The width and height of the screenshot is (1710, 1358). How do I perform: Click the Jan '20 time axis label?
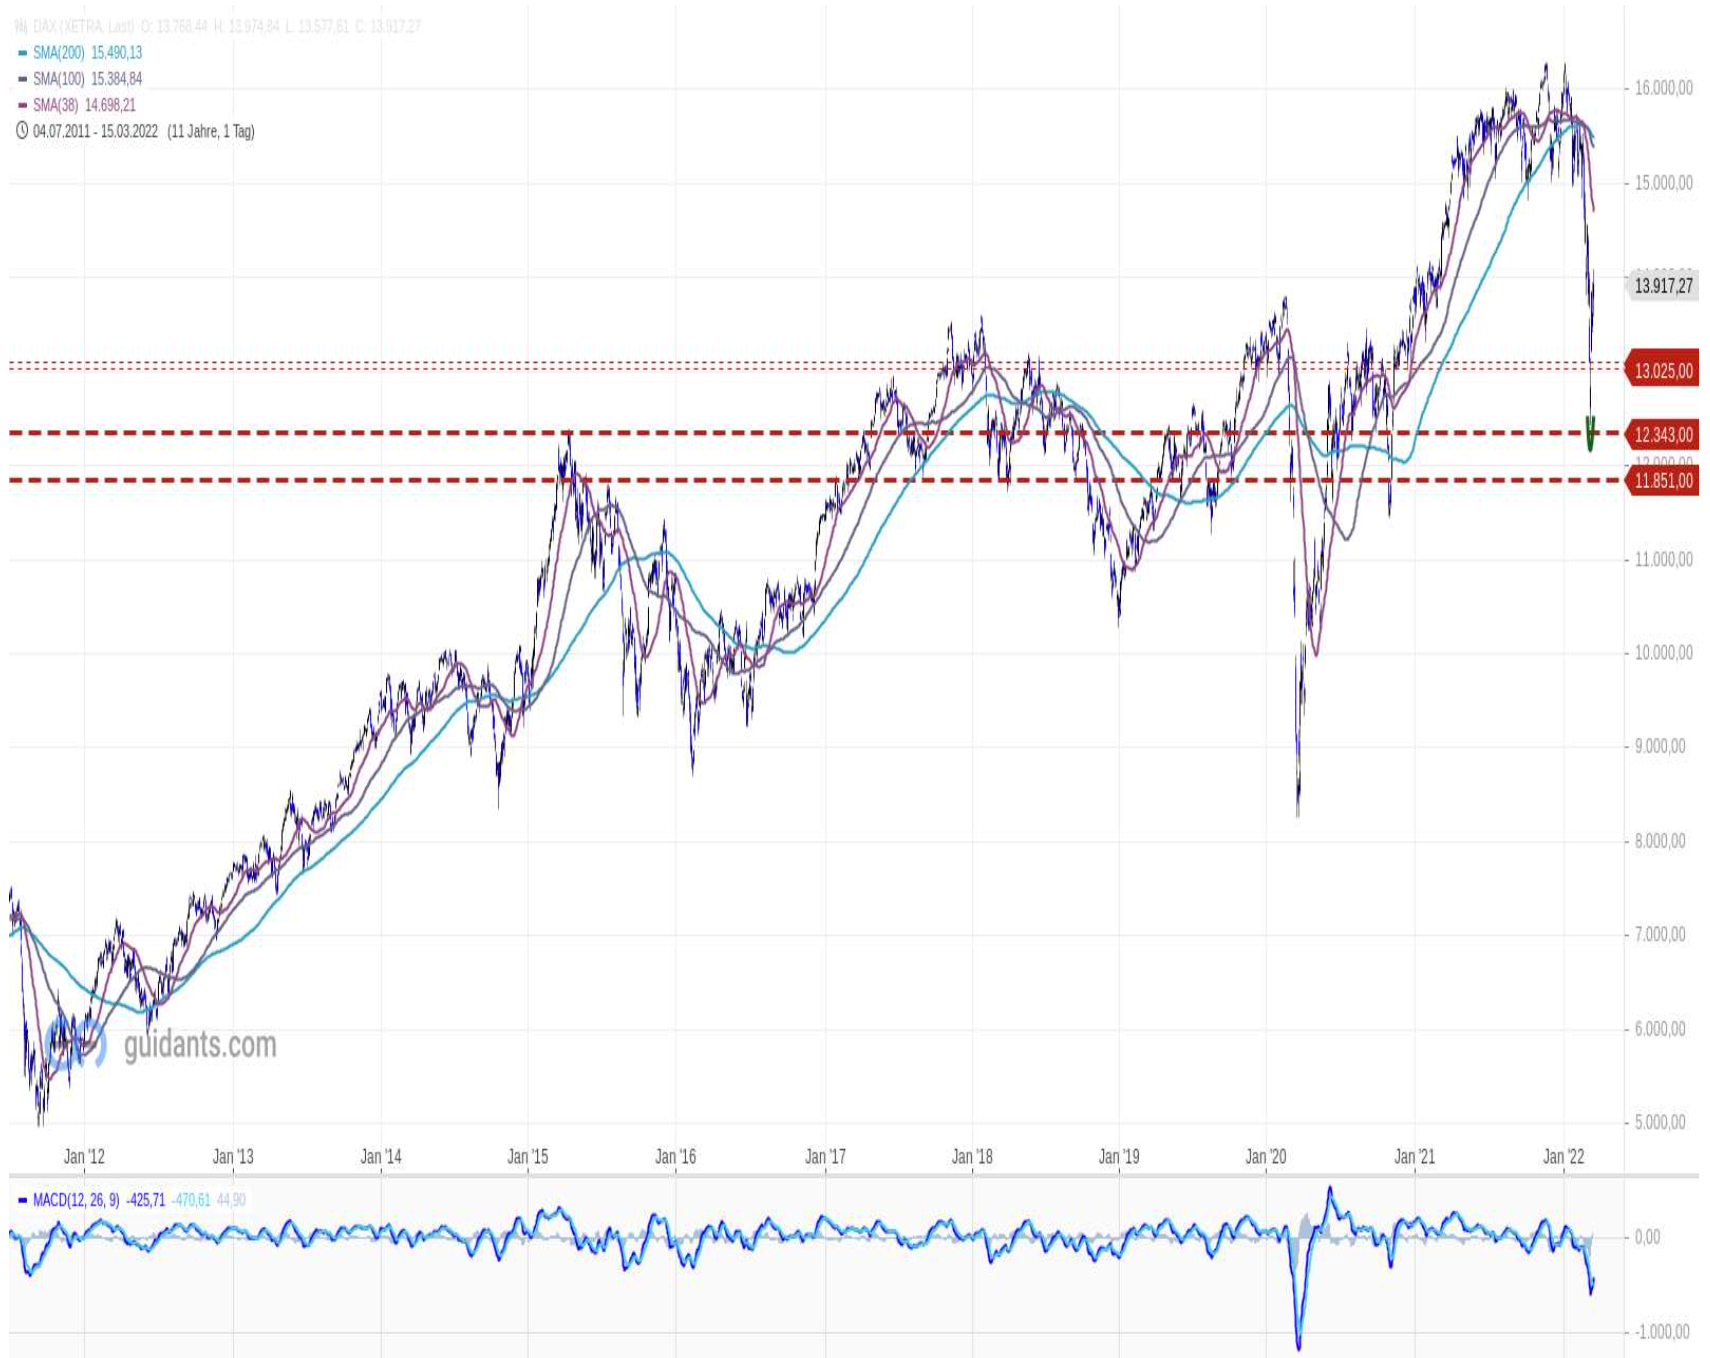1266,1157
